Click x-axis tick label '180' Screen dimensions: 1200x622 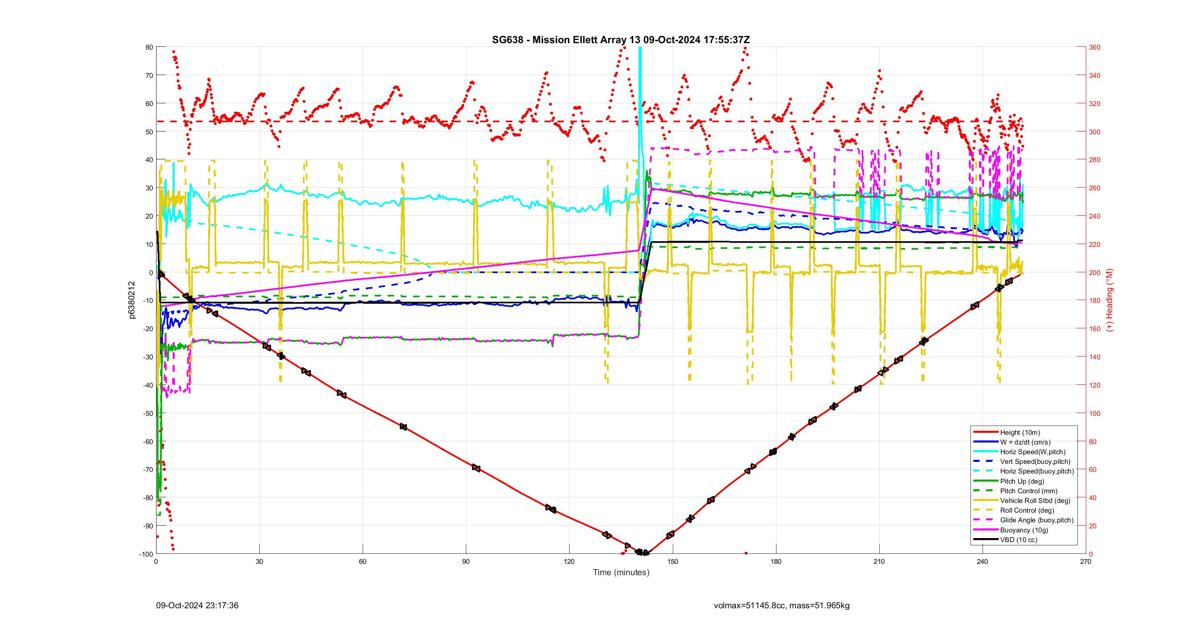pos(776,562)
